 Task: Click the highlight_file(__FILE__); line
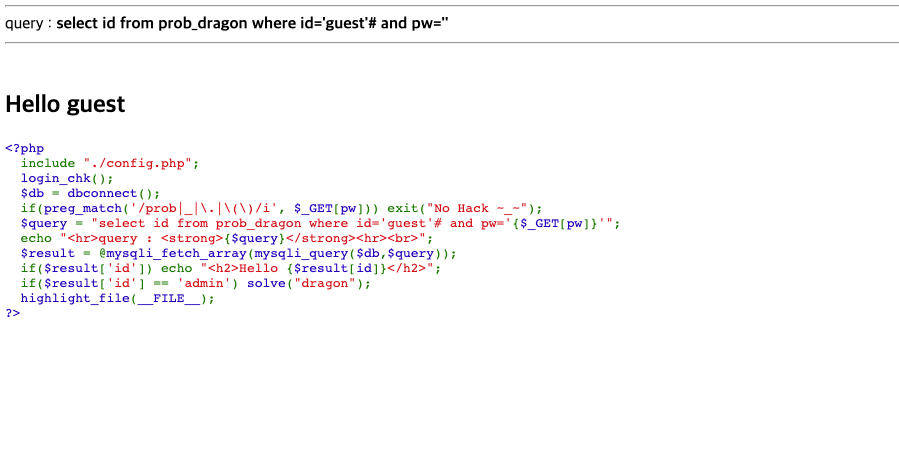coord(118,298)
